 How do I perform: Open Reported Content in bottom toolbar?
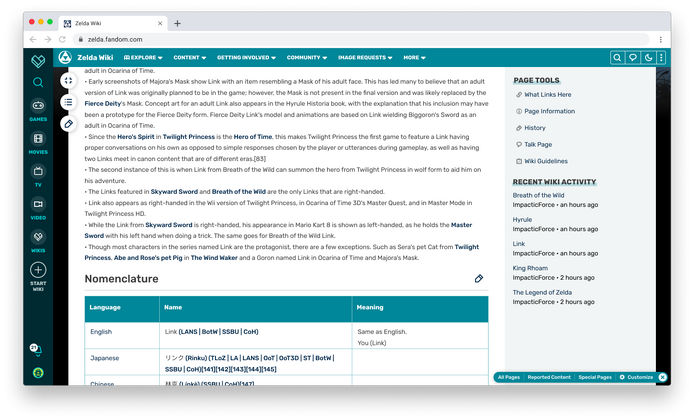[549, 377]
